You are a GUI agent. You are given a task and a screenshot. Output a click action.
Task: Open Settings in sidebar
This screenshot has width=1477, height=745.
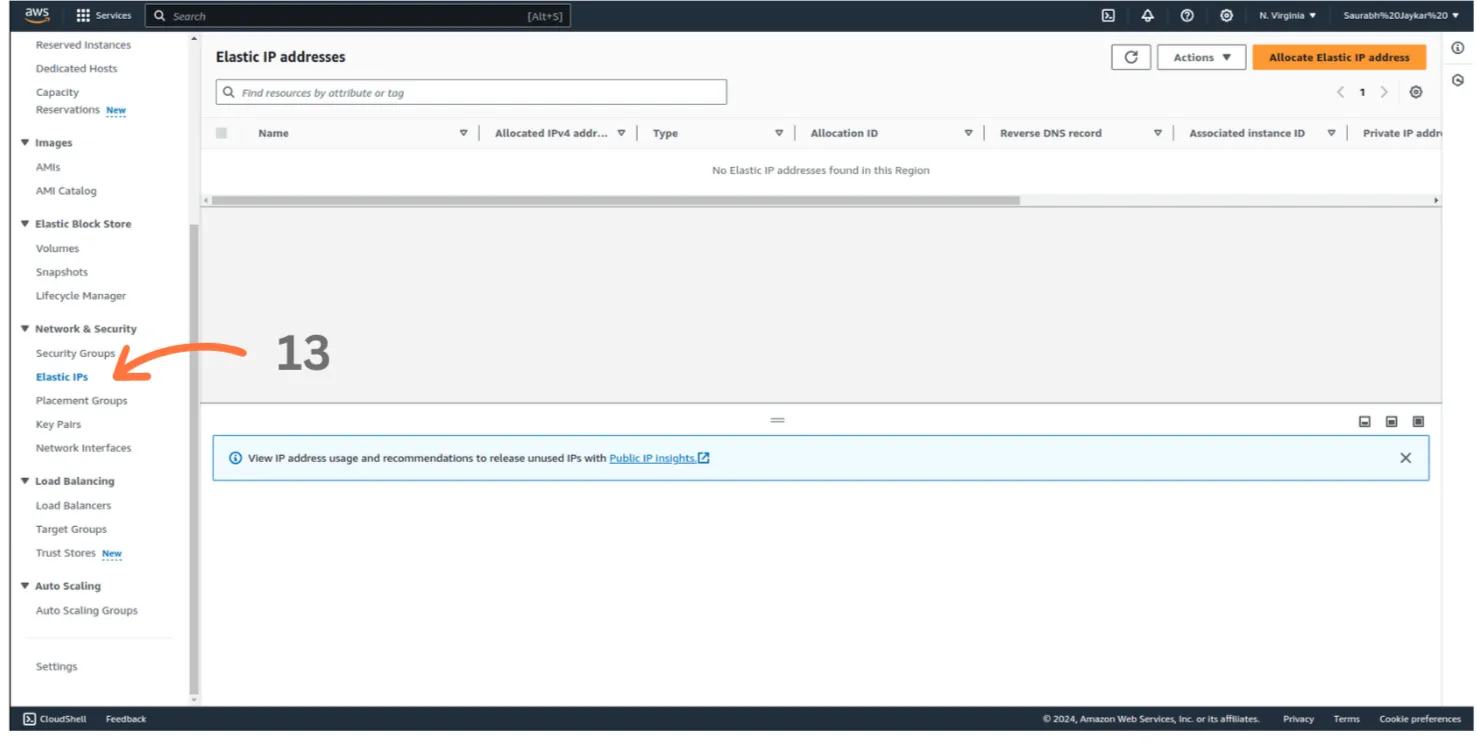coord(56,667)
